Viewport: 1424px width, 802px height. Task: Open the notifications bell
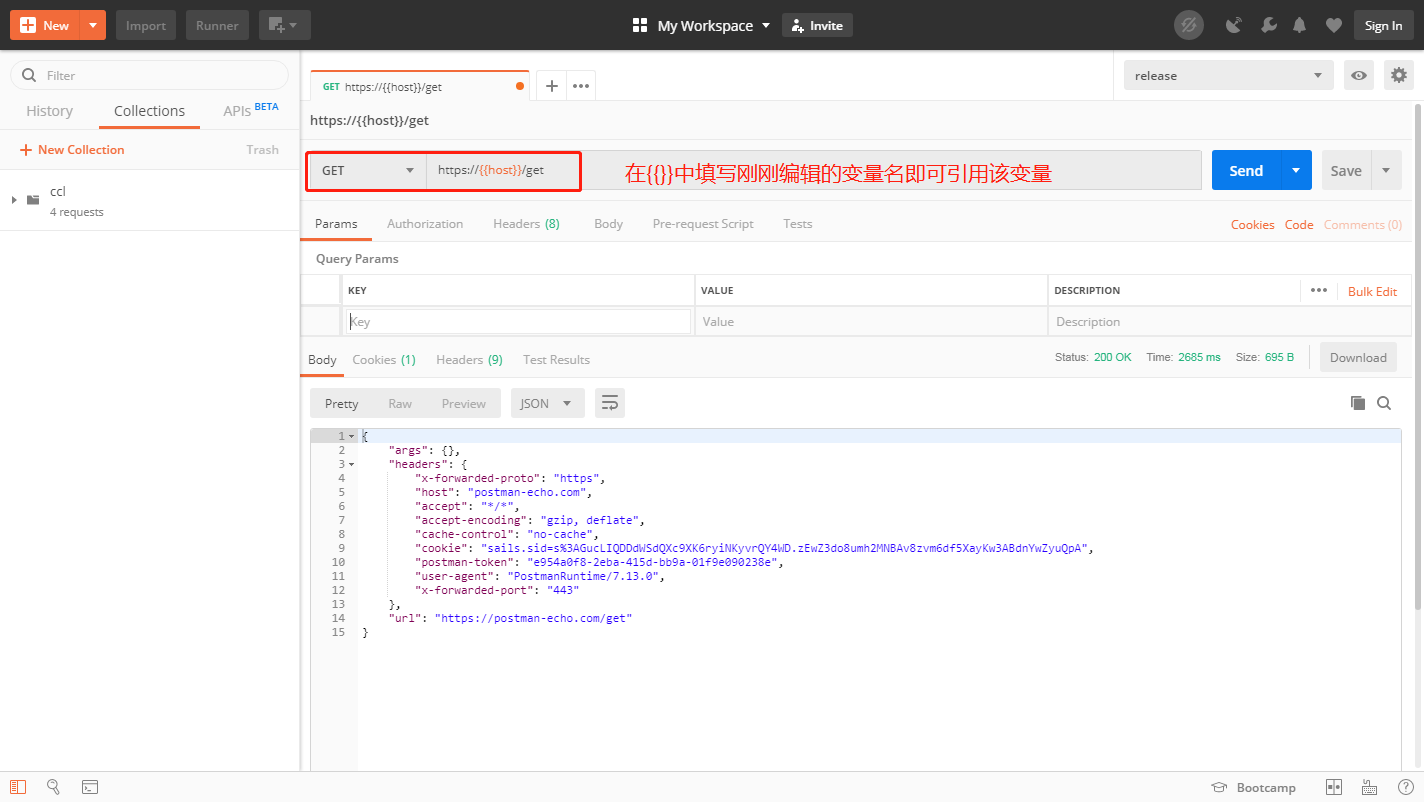(1300, 26)
